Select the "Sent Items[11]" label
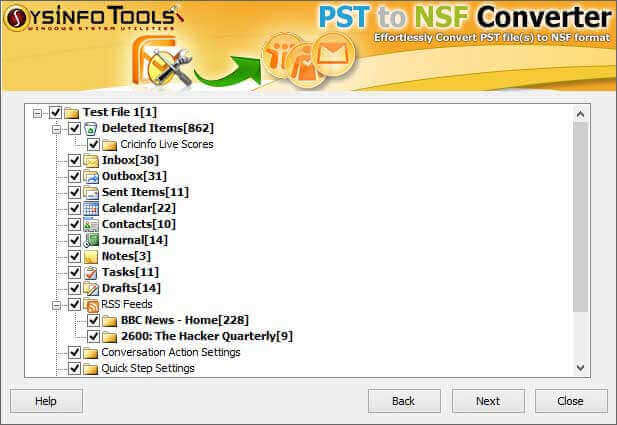This screenshot has width=617, height=425. pos(145,192)
